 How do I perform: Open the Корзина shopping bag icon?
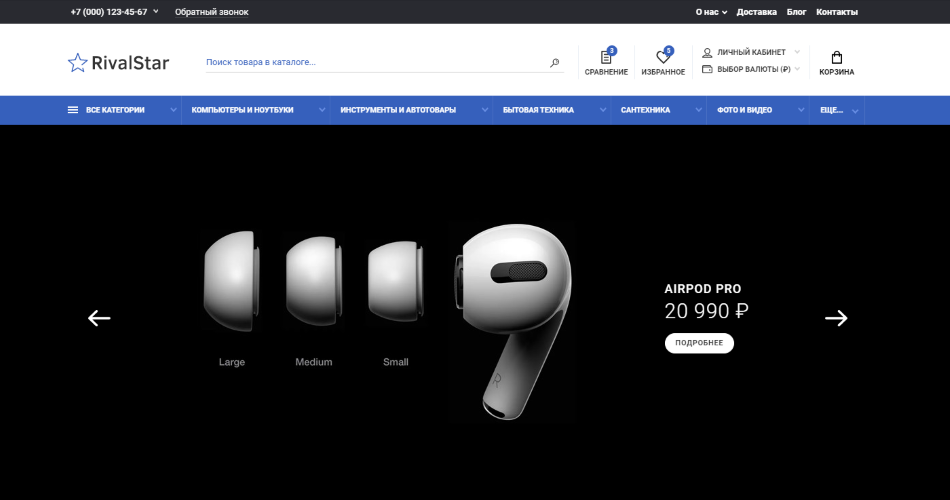click(837, 58)
